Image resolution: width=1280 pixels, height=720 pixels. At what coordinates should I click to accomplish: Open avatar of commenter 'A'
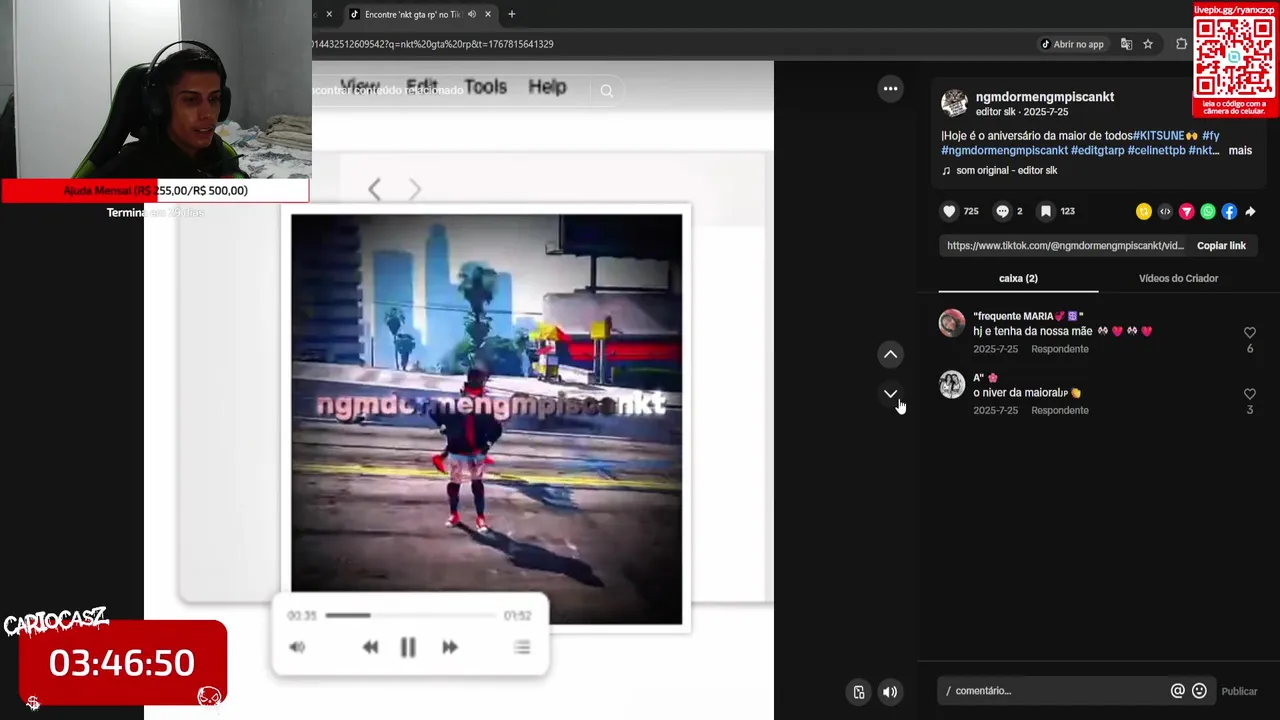(x=952, y=384)
